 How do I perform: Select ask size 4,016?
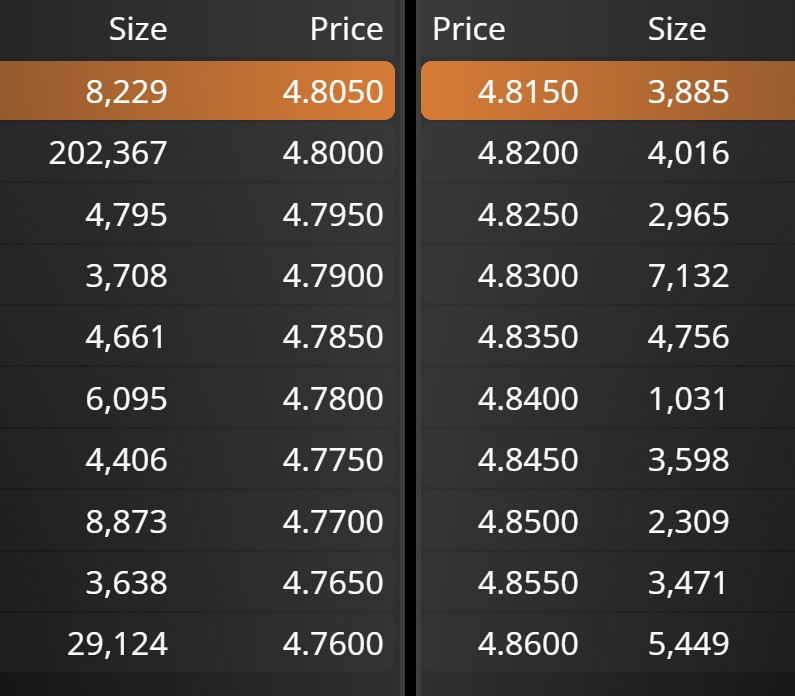[x=688, y=153]
